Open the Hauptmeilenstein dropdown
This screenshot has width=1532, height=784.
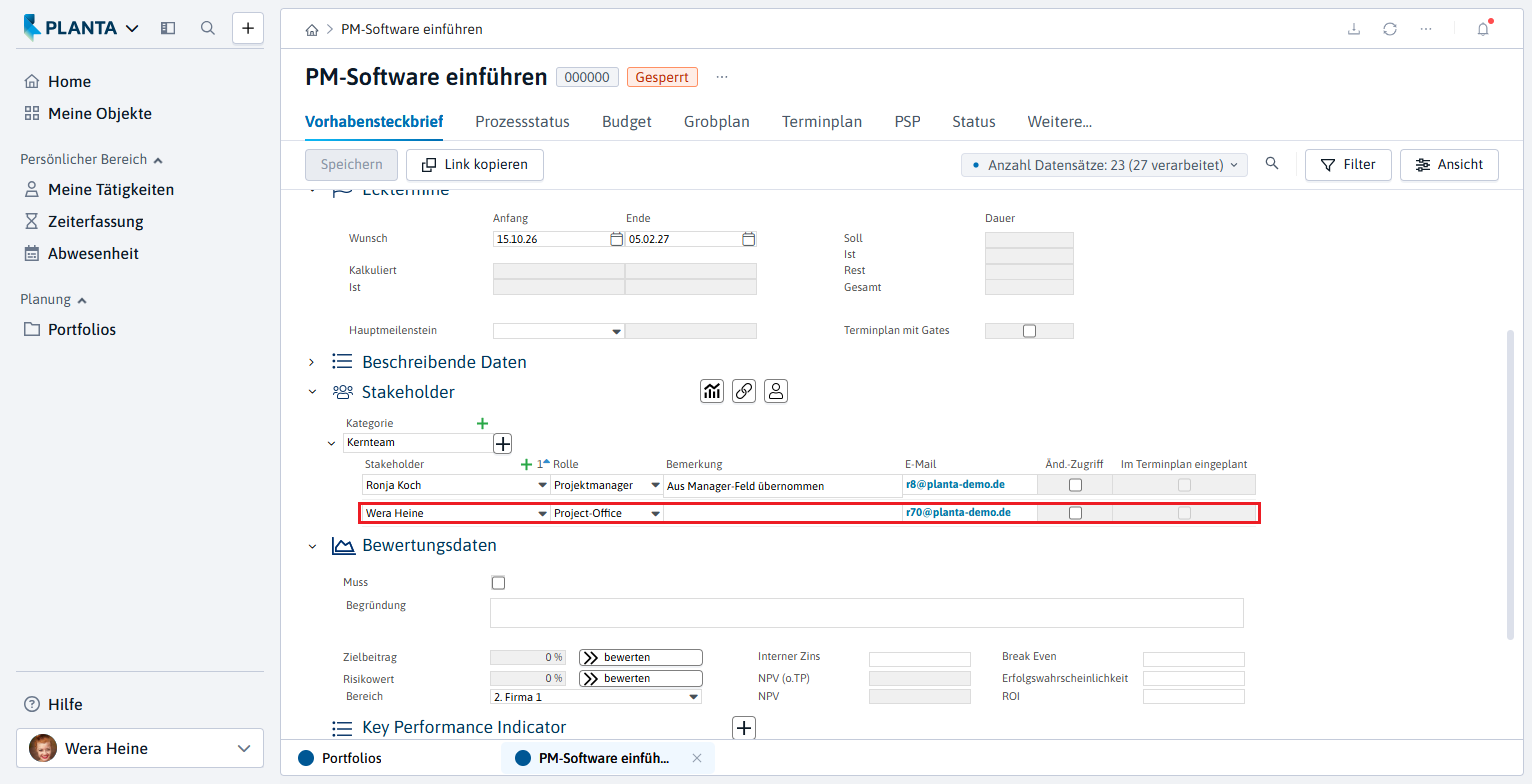click(616, 332)
